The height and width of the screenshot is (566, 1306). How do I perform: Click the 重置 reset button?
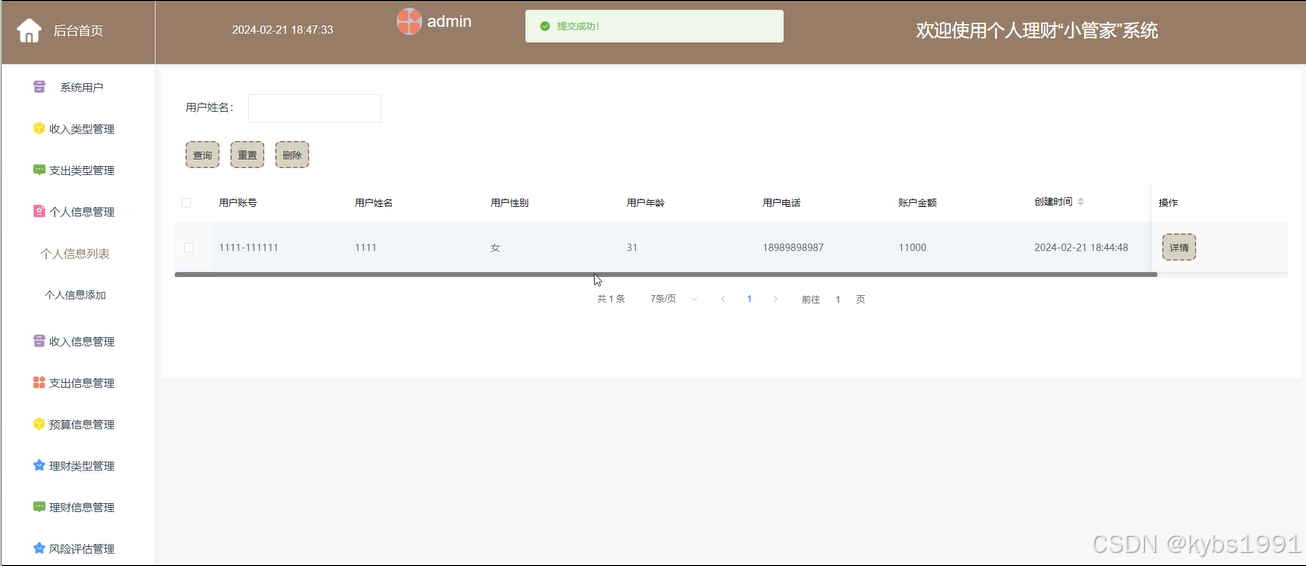point(247,155)
